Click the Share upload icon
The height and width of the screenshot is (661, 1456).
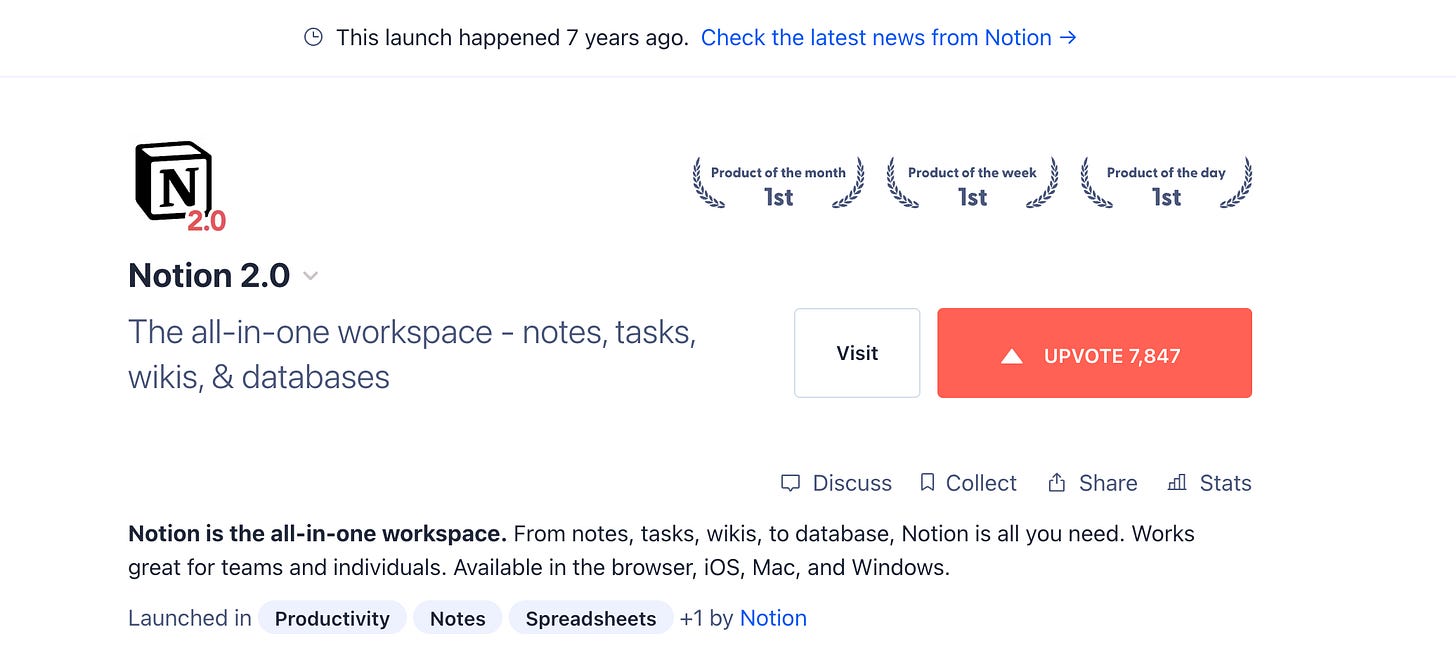pyautogui.click(x=1056, y=483)
